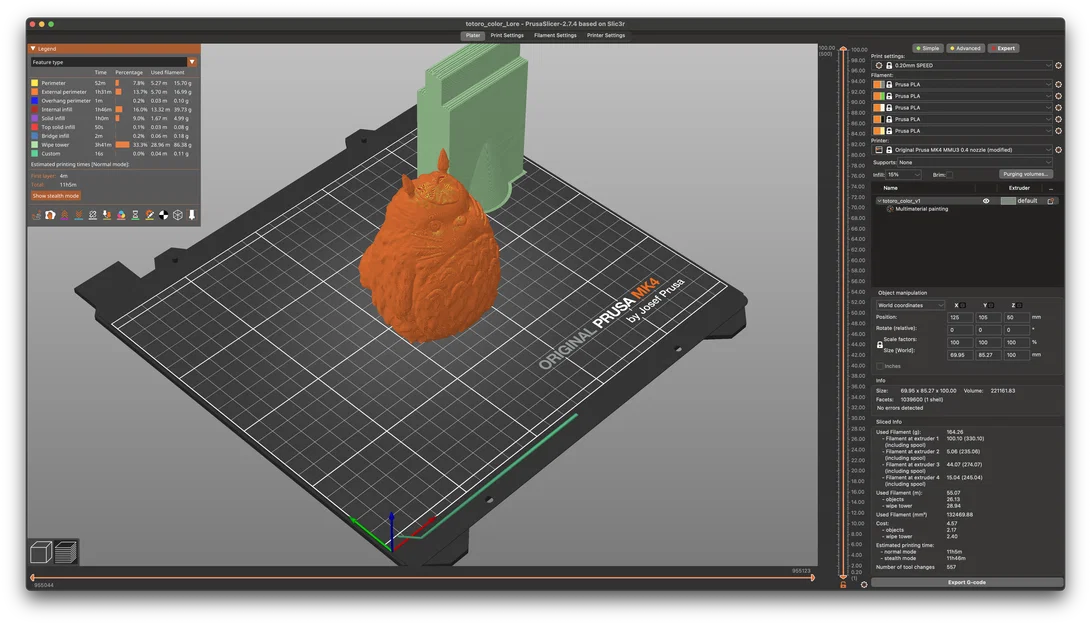Click right thumb of horizontal moves slider
1091x625 pixels.
pos(812,578)
